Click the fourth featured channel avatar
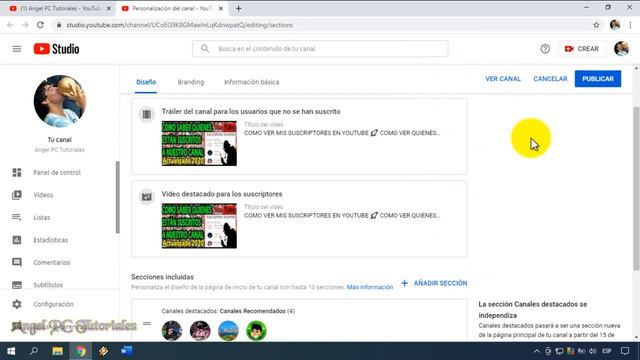 tap(256, 330)
